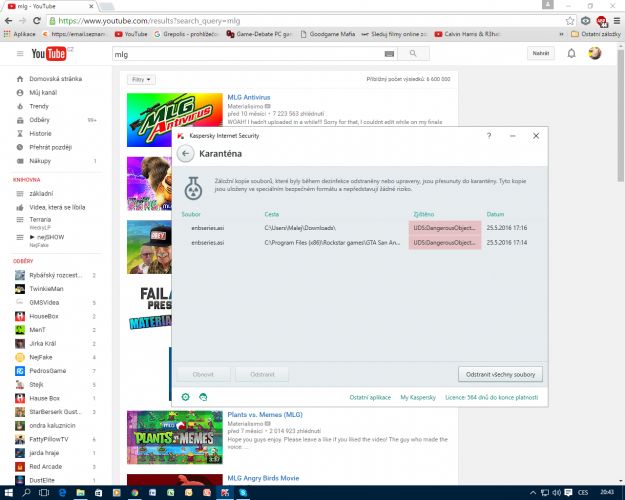
Task: Open Edge browser from taskbar
Action: point(62,493)
